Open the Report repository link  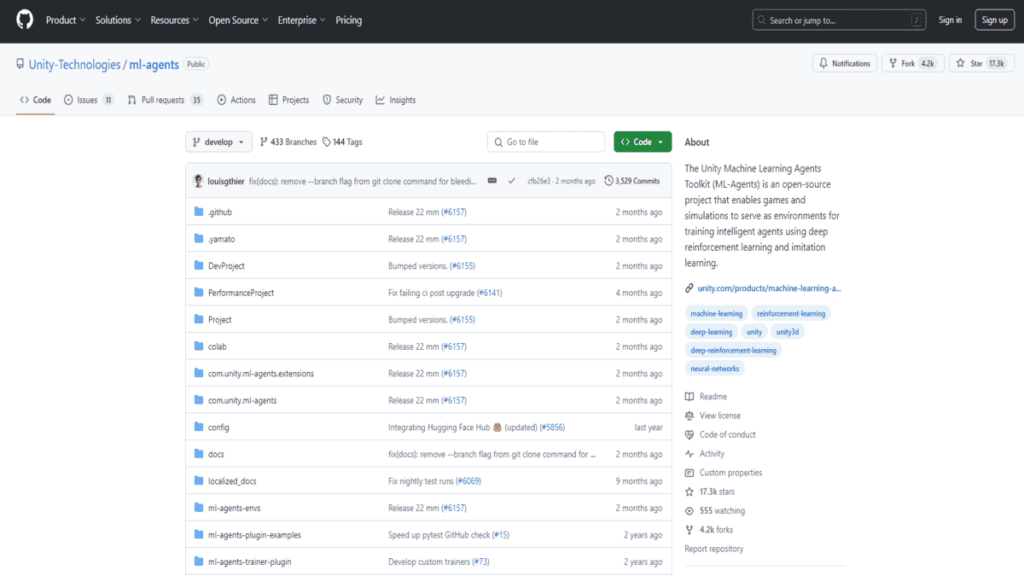pyautogui.click(x=714, y=549)
